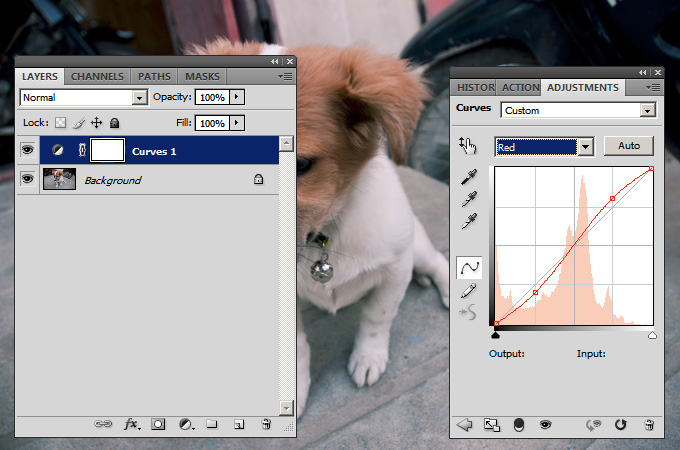Close the Adjustments panel
Screen dimensions: 680x450
click(x=658, y=72)
